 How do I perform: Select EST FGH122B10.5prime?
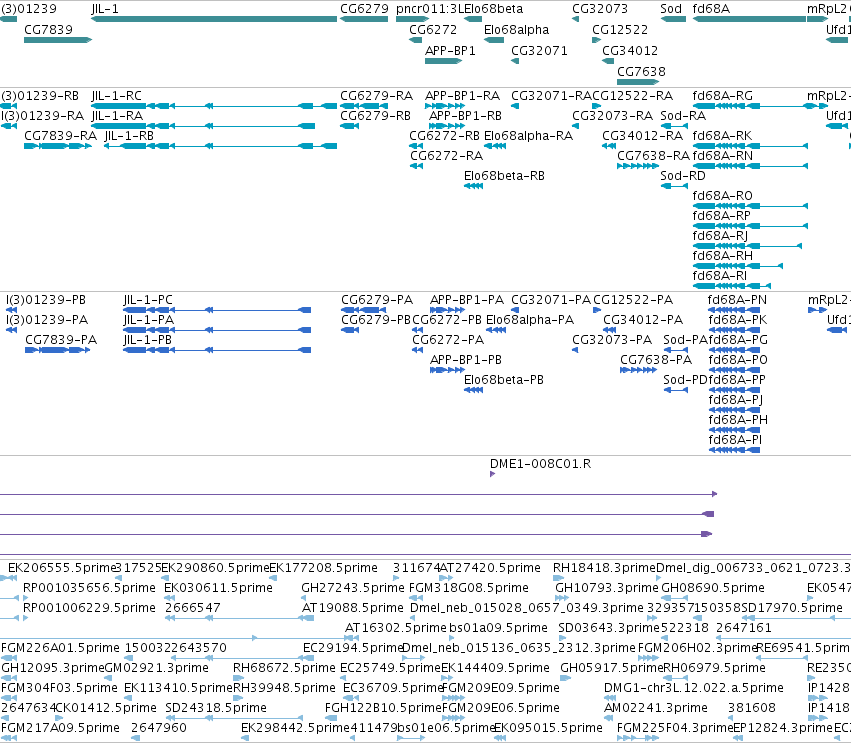[383, 708]
